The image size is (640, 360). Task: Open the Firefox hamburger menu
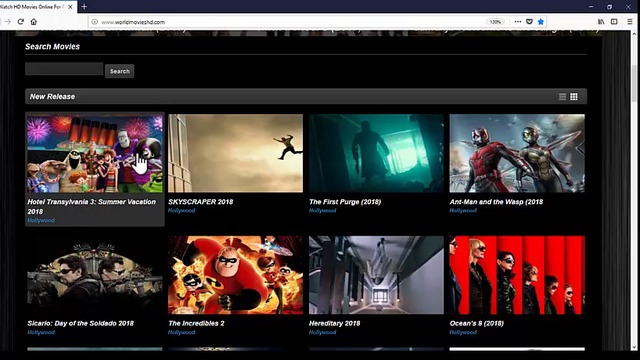[x=630, y=22]
